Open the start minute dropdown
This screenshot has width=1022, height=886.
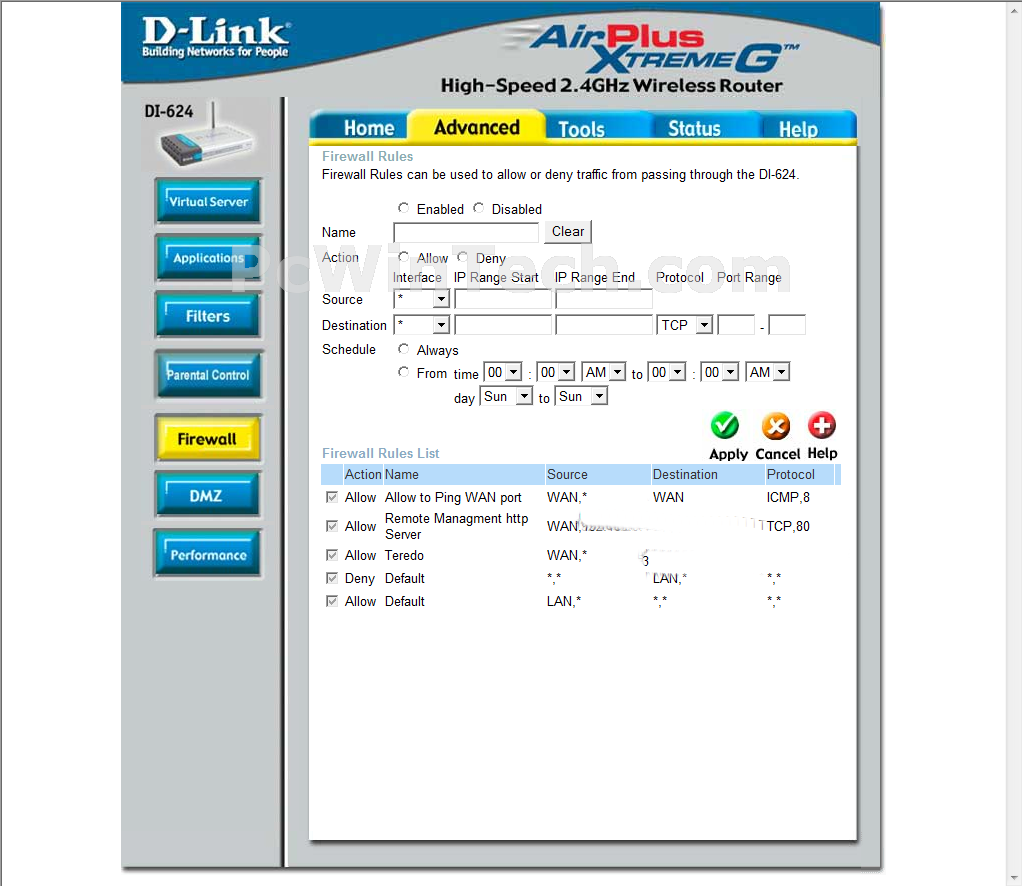[556, 372]
